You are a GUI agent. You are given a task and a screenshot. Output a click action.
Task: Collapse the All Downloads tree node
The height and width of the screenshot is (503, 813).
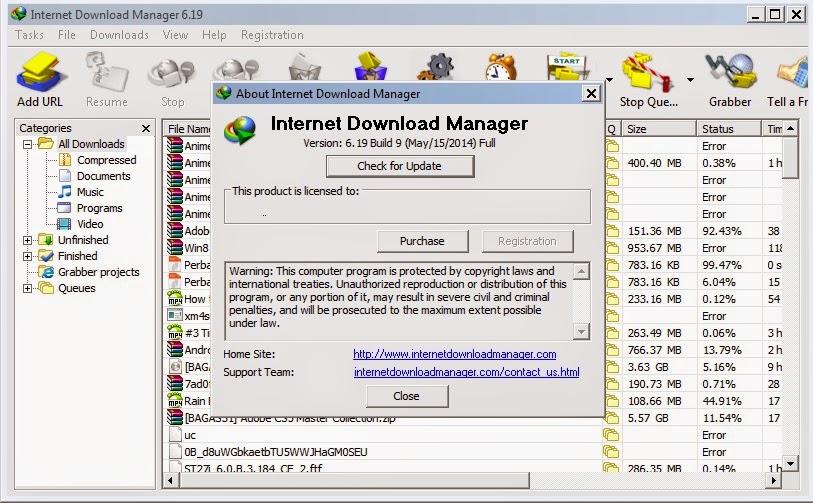[27, 144]
